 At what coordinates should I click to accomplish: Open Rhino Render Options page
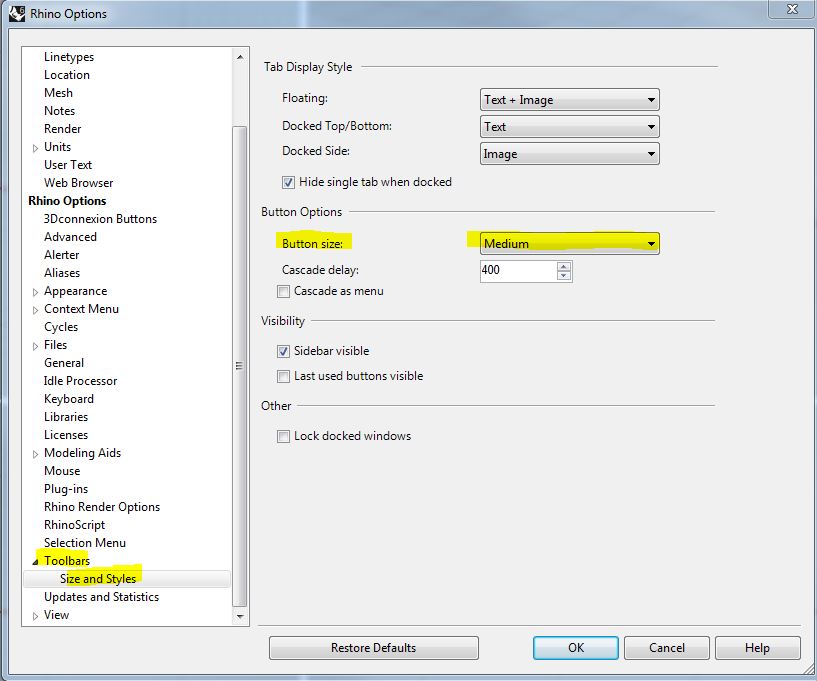(x=102, y=507)
